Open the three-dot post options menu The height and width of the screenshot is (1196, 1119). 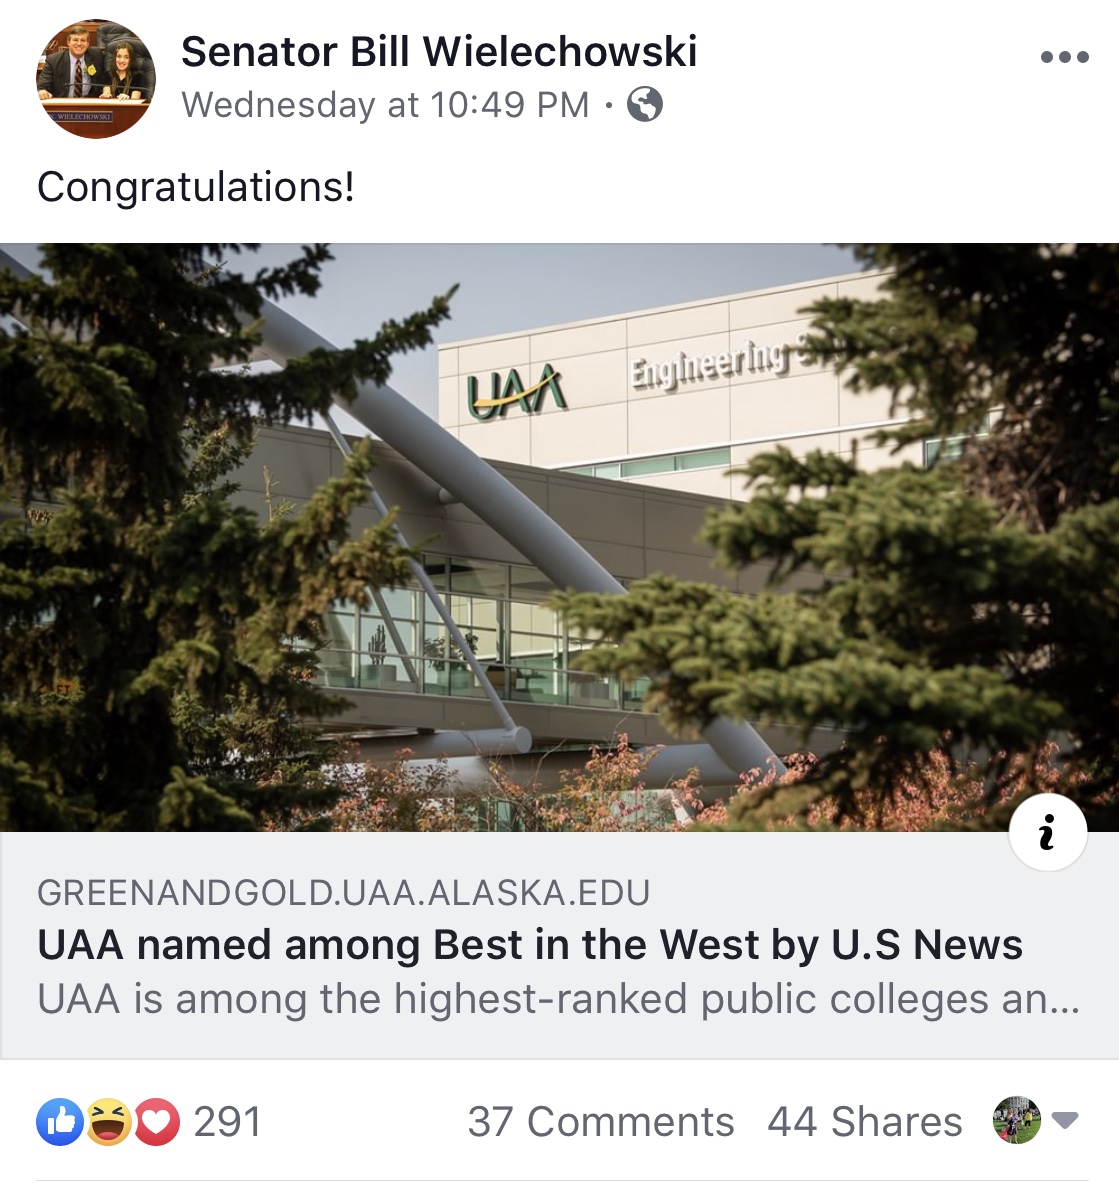pos(1064,56)
